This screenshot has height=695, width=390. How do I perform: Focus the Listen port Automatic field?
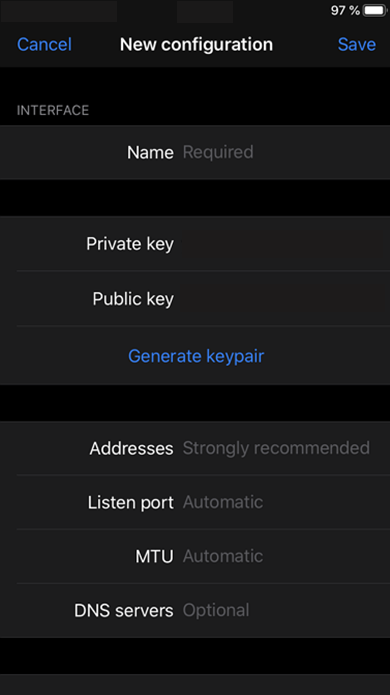click(284, 502)
